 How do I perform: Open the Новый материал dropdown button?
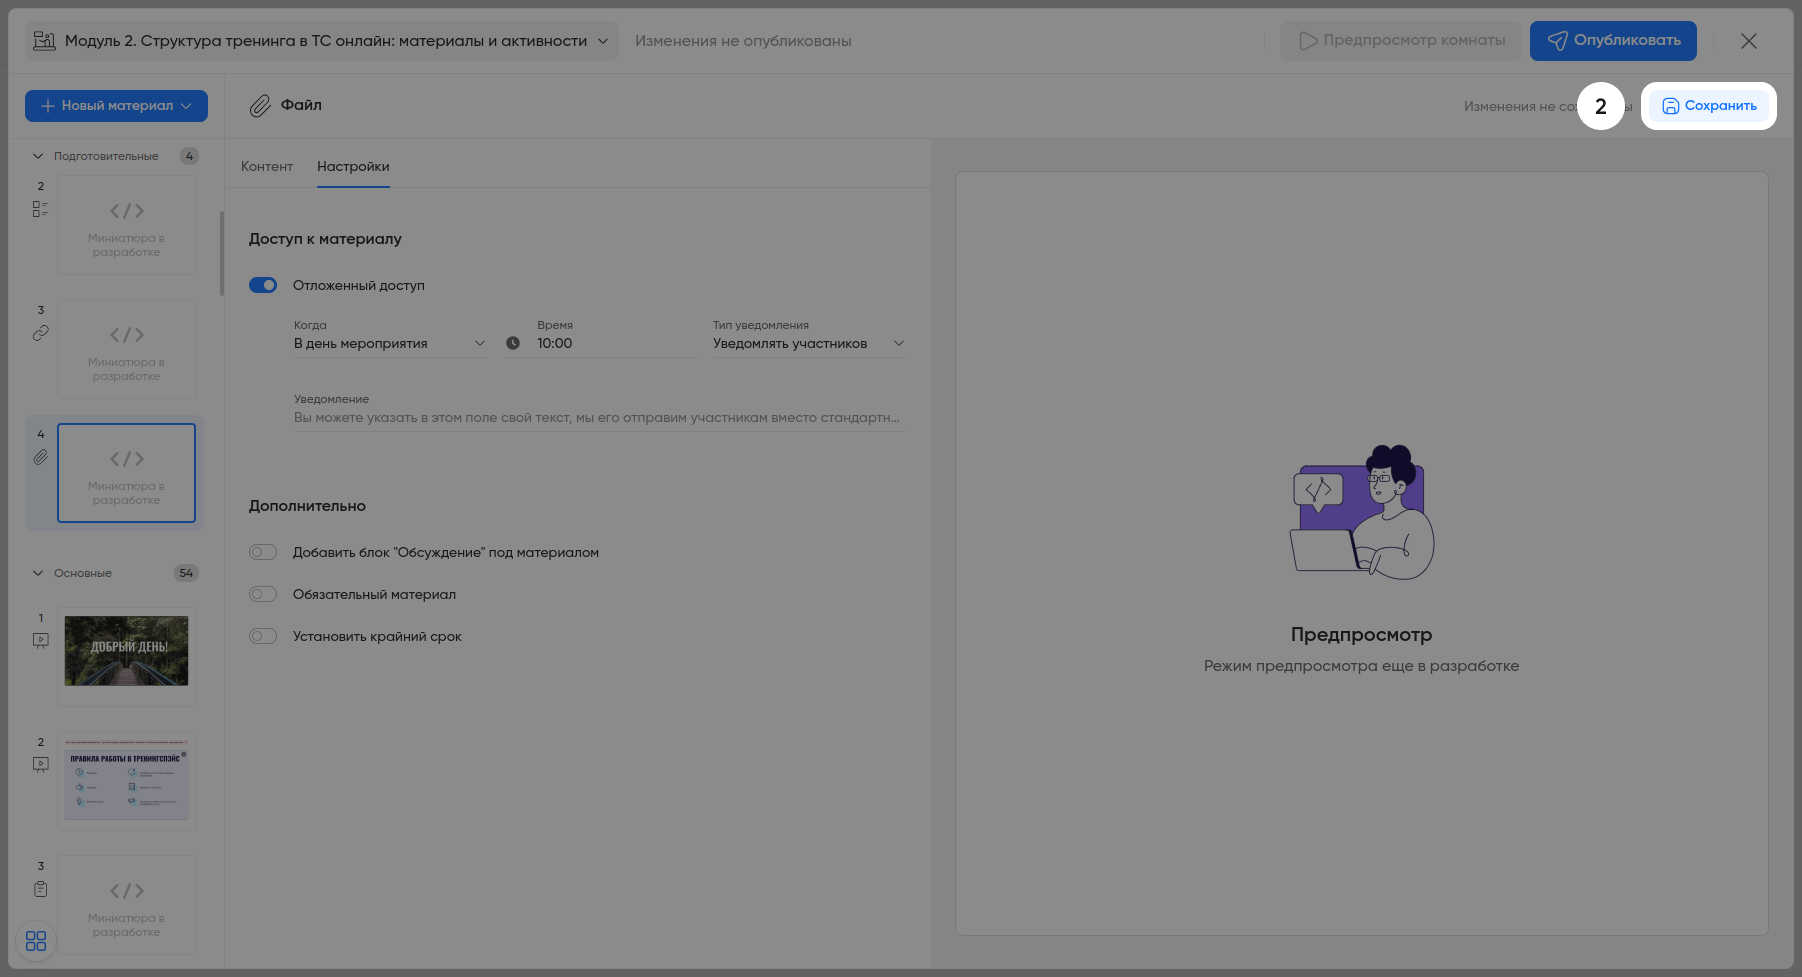click(116, 106)
